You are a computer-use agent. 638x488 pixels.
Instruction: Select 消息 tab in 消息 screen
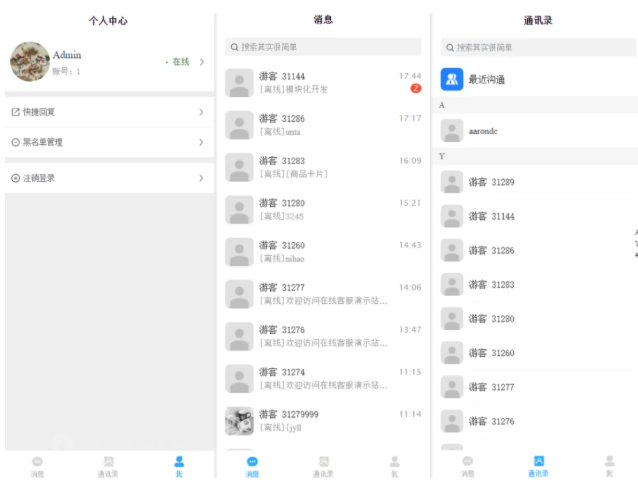click(252, 466)
